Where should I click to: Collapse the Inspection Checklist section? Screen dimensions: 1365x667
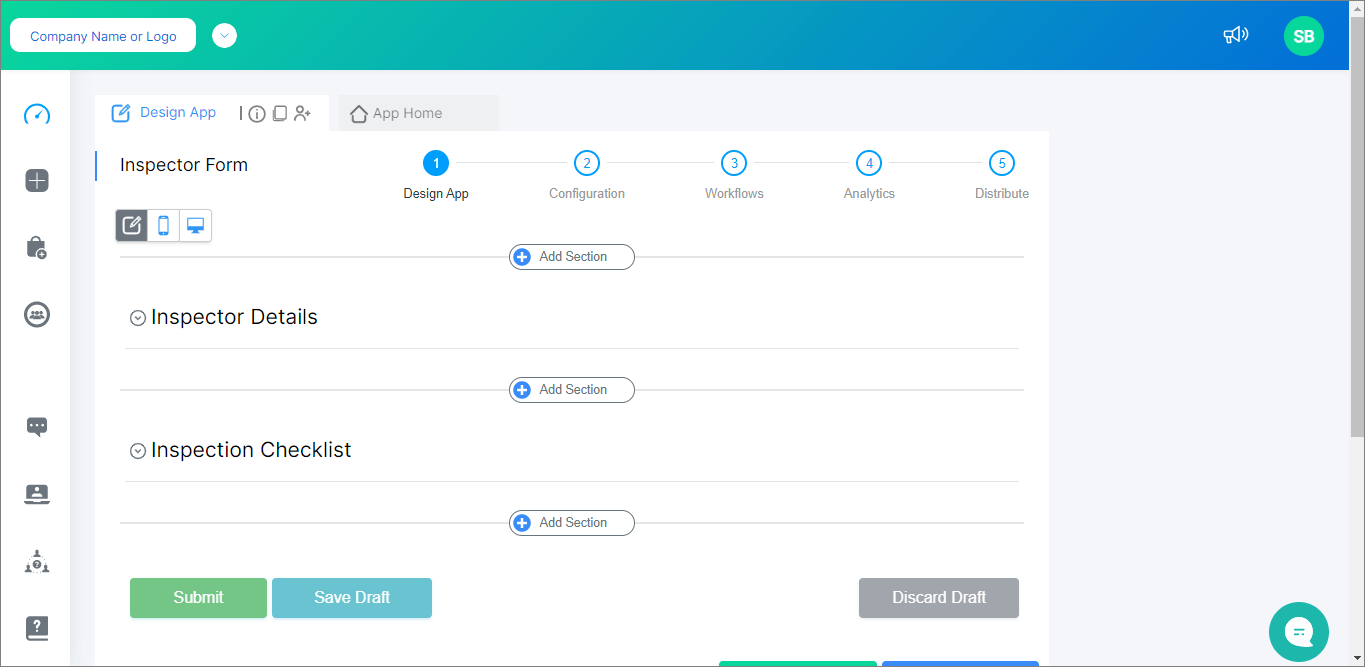coord(138,450)
